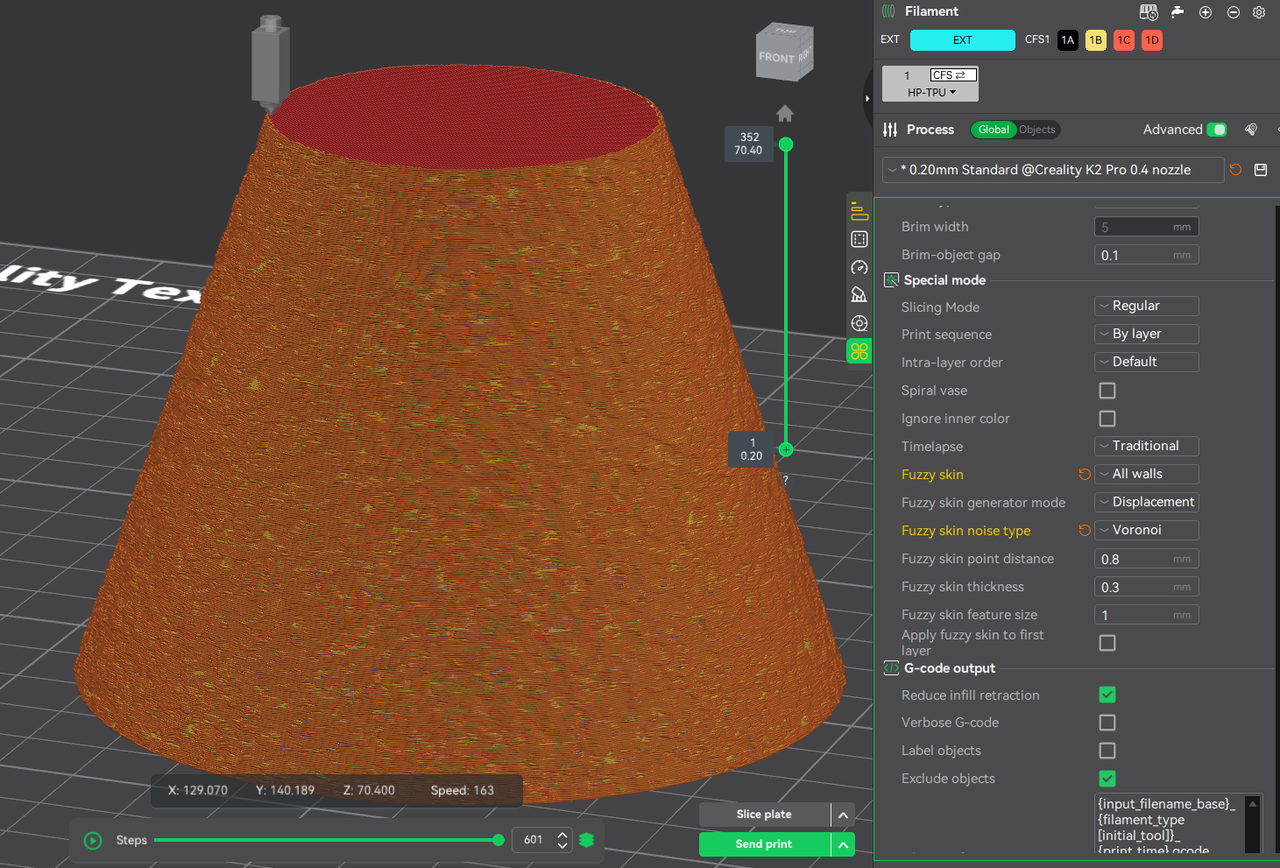
Task: Open the Speed settings tab icon
Action: (859, 267)
